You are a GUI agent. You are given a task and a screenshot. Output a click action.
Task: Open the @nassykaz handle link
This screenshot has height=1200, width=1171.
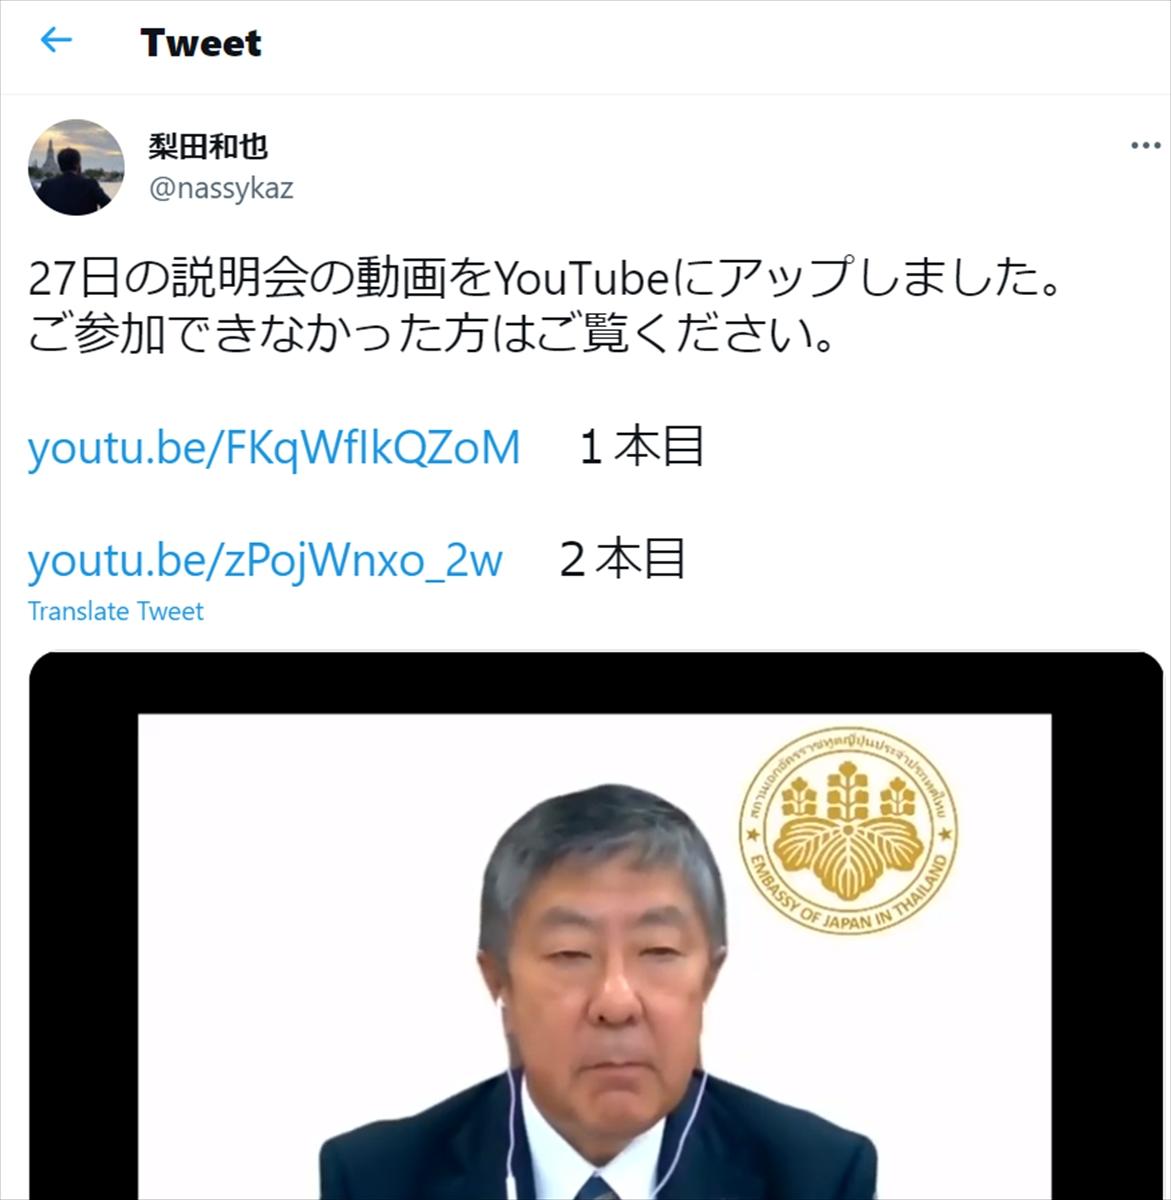pyautogui.click(x=221, y=188)
